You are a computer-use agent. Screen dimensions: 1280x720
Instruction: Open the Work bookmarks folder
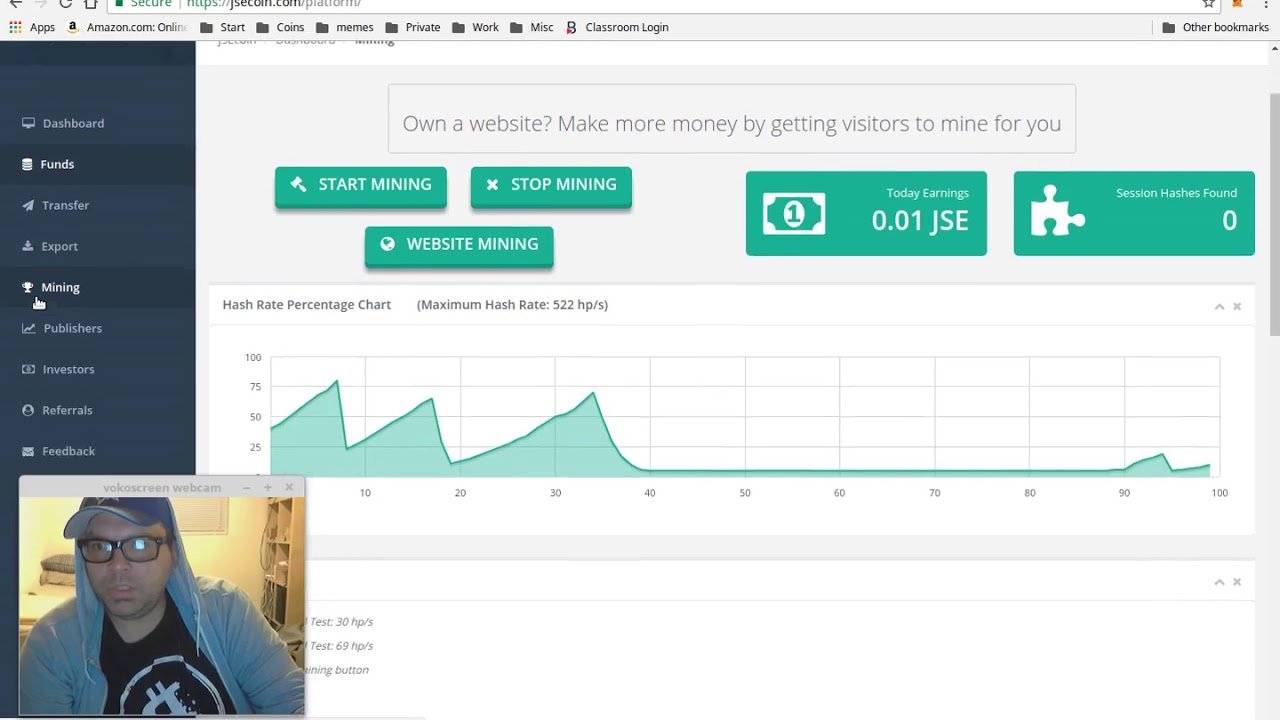coord(475,27)
